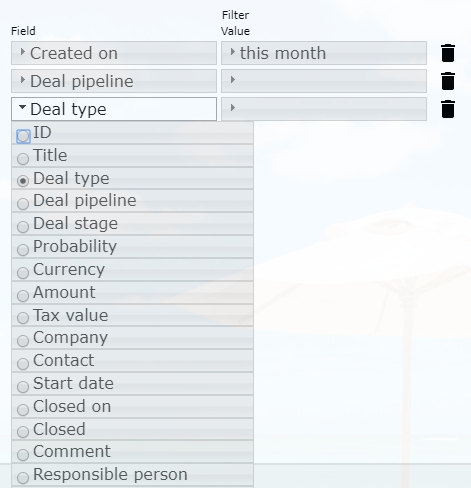This screenshot has height=488, width=471.
Task: Open the empty value dropdown for Deal type
Action: pyautogui.click(x=324, y=109)
